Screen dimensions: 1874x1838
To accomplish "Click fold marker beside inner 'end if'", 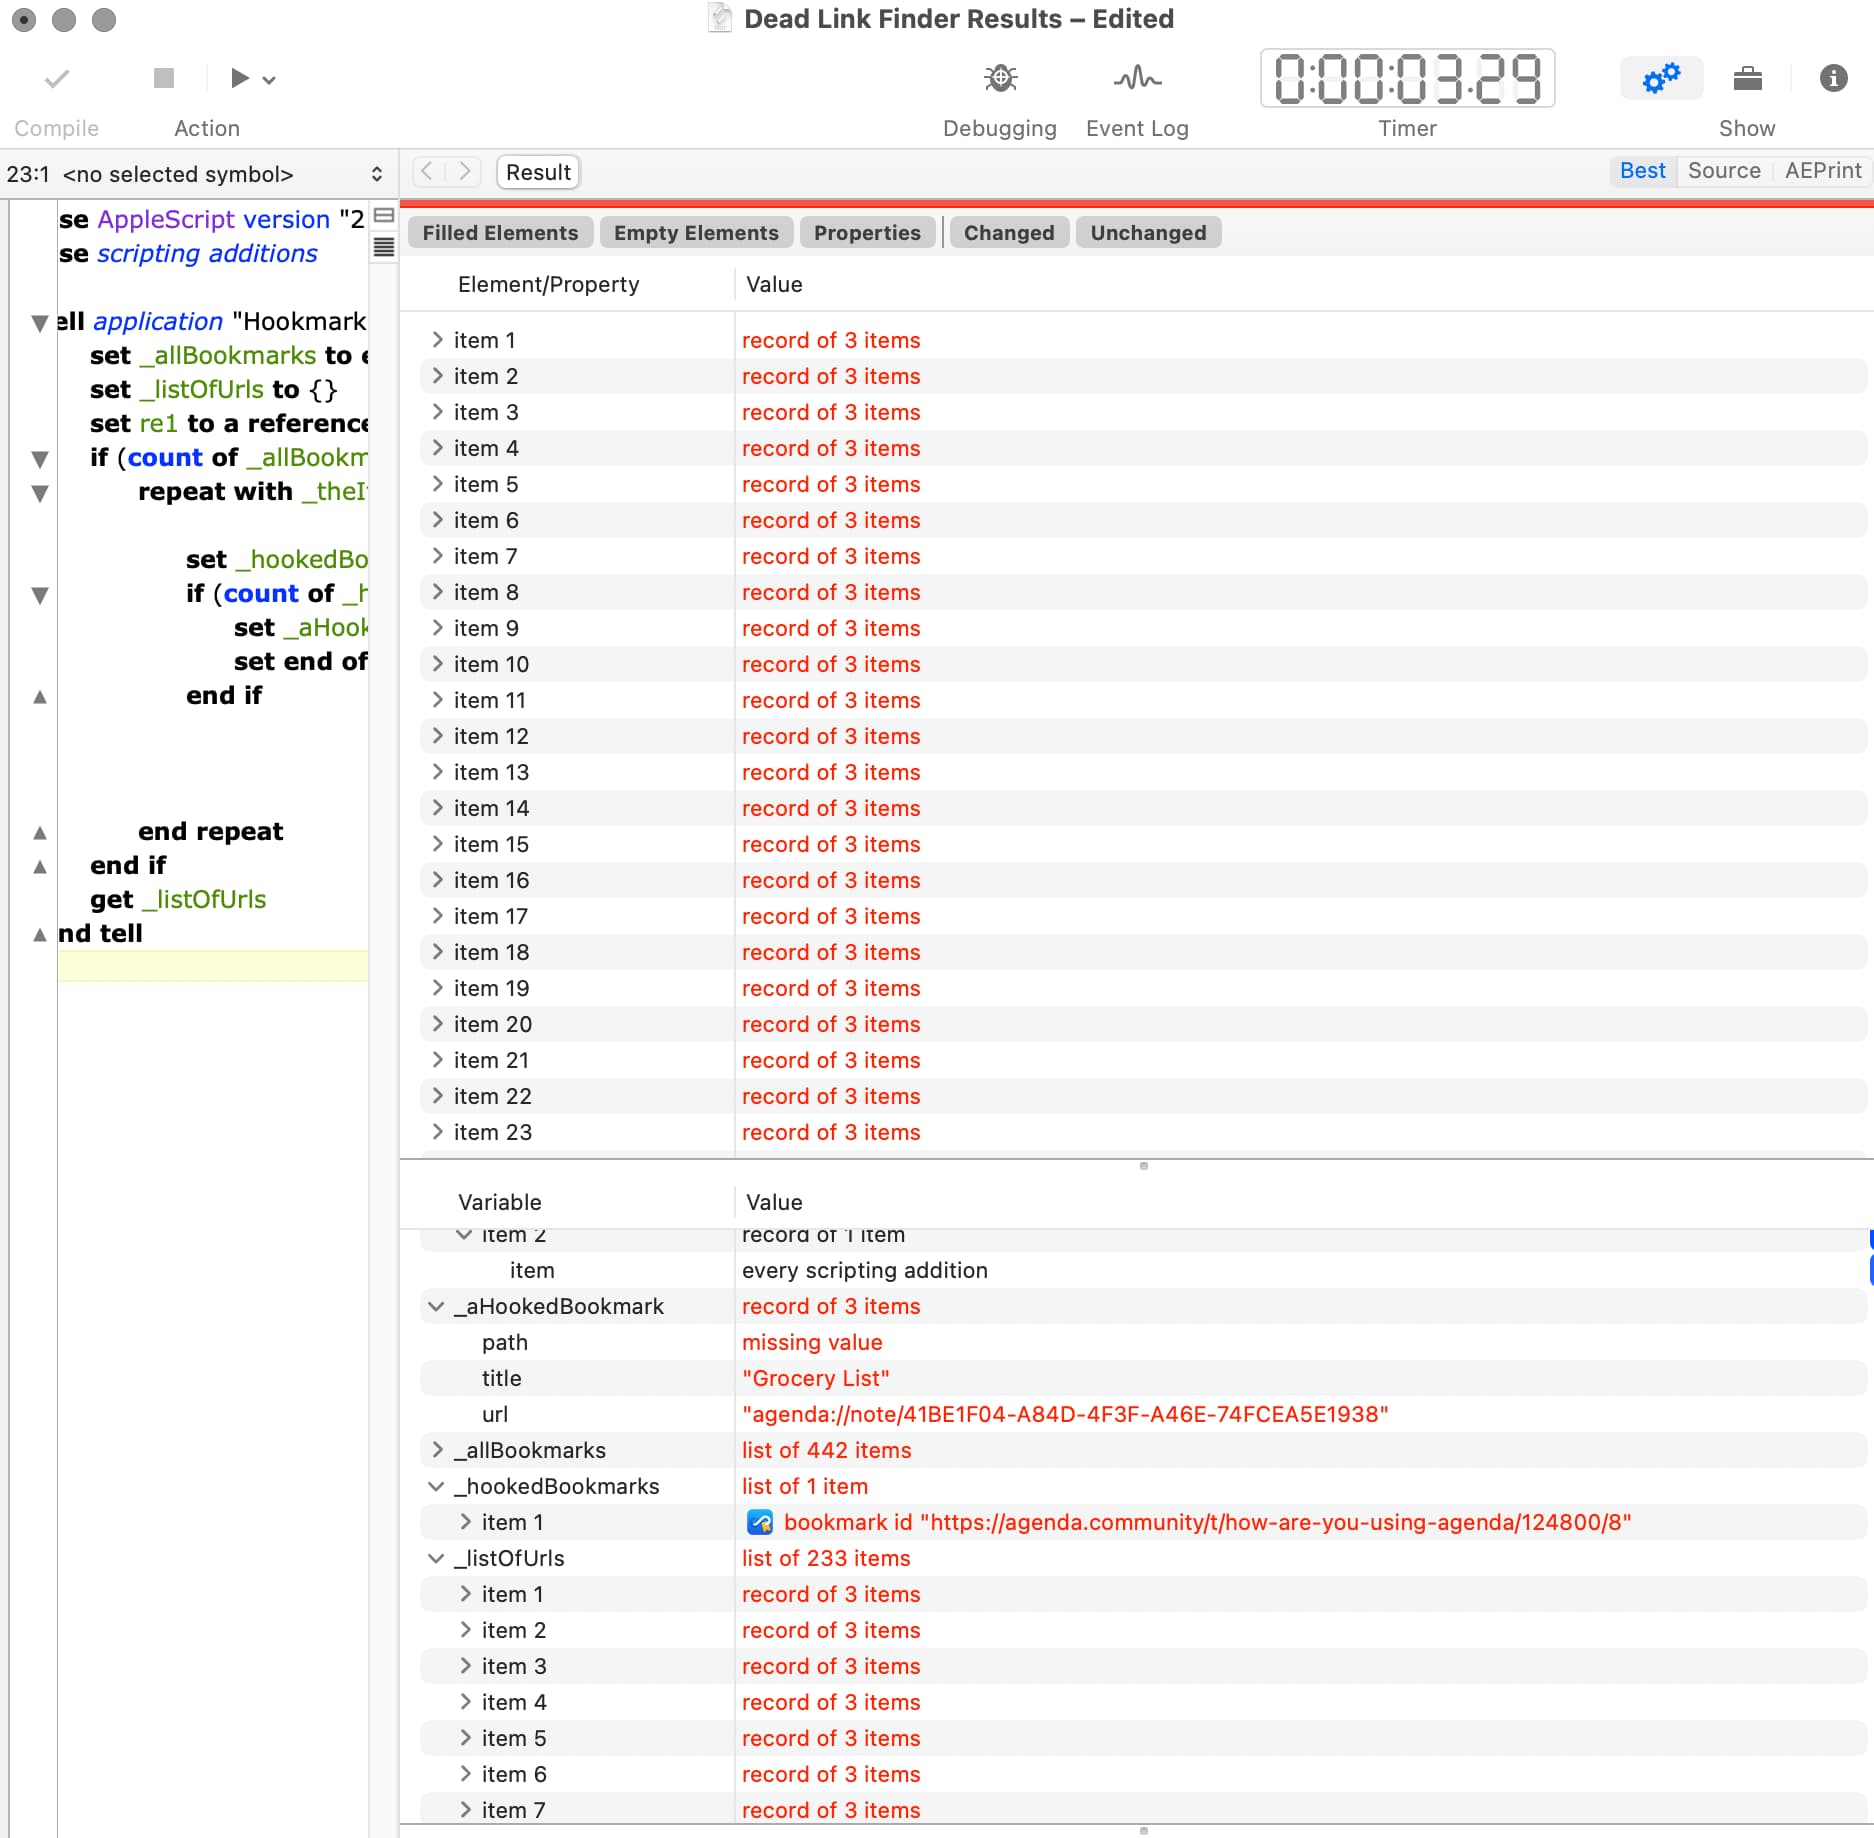I will coord(40,697).
